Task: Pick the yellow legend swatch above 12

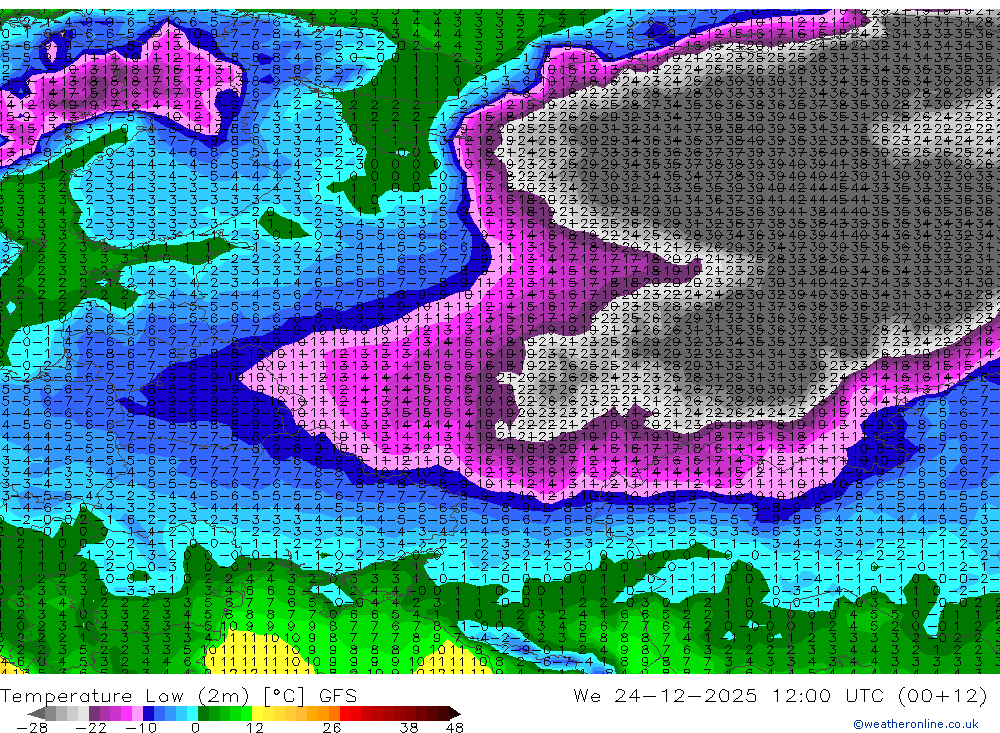Action: (258, 713)
